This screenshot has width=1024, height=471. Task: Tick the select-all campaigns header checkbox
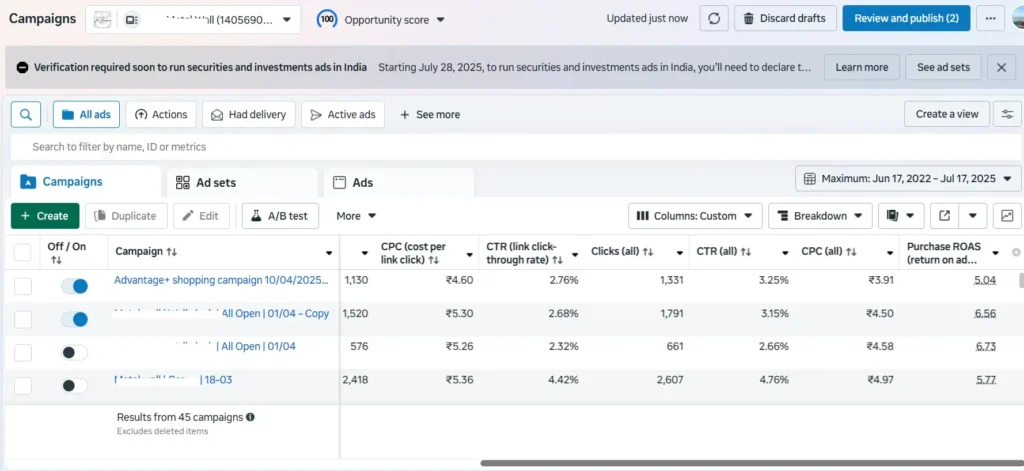pyautogui.click(x=22, y=252)
